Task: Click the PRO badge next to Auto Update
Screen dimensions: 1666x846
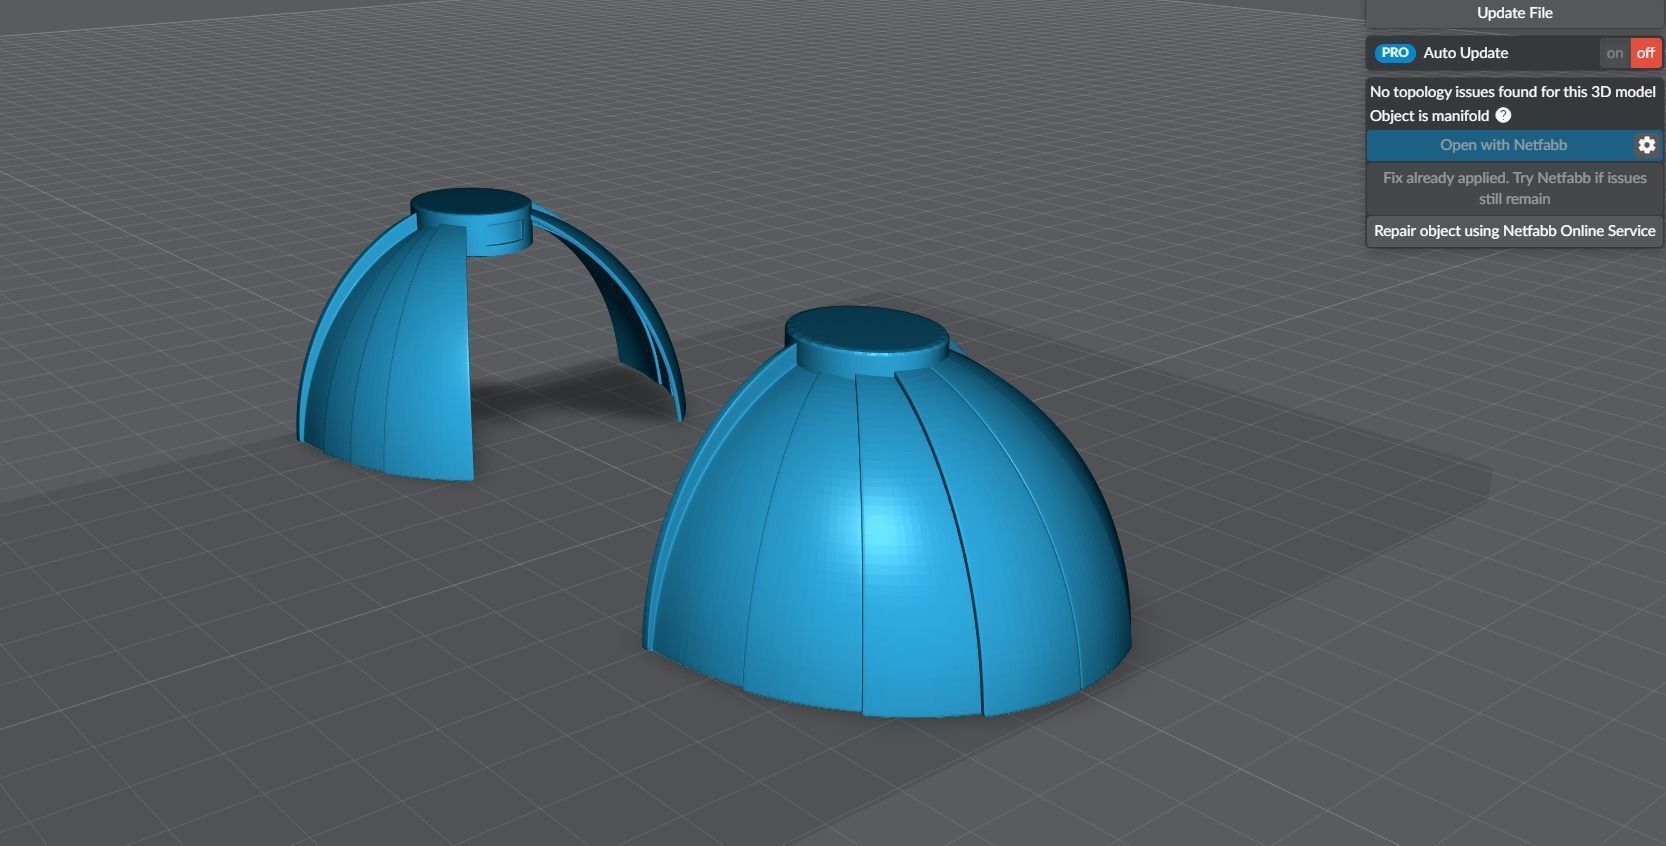Action: pos(1394,53)
